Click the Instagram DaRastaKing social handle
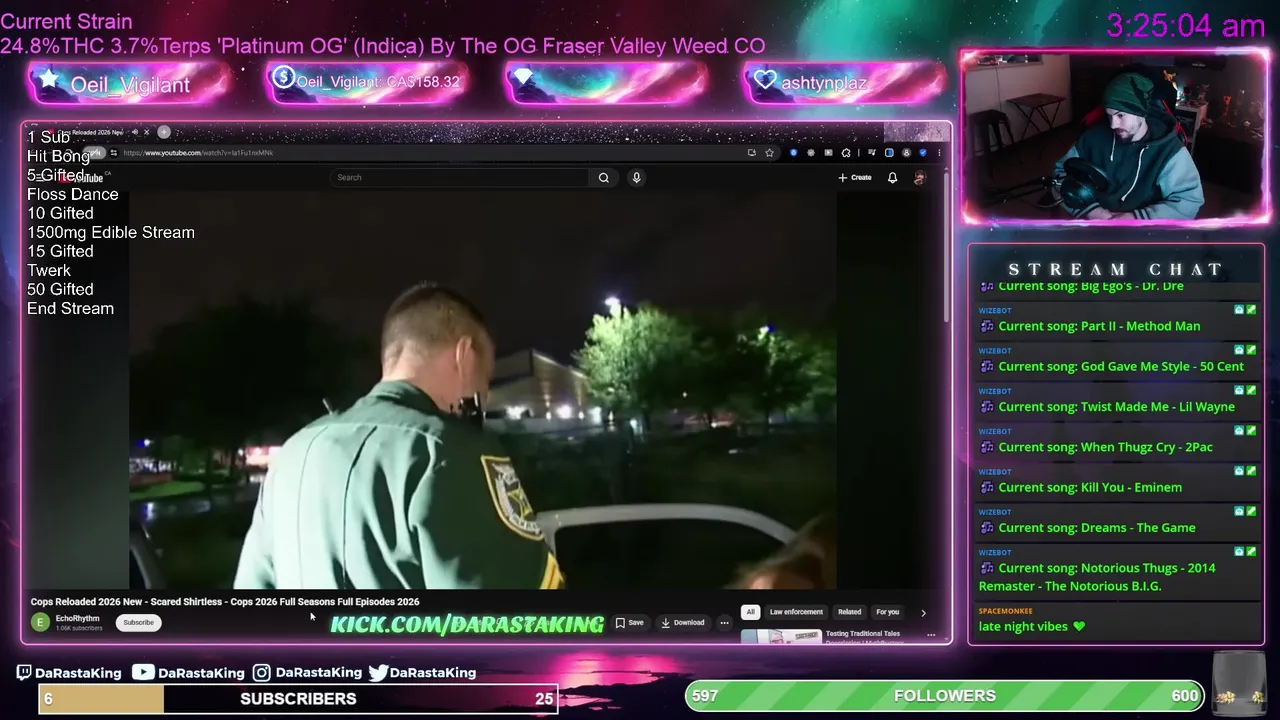Image resolution: width=1280 pixels, height=720 pixels. point(307,673)
